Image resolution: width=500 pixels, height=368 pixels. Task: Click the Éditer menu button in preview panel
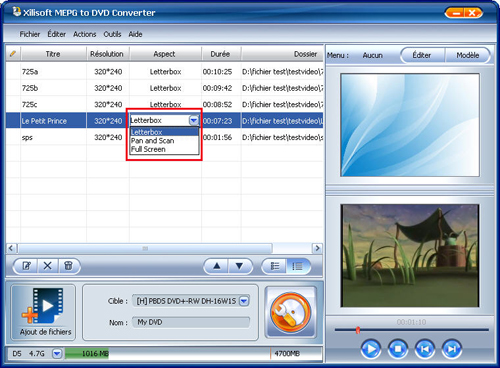pyautogui.click(x=422, y=55)
